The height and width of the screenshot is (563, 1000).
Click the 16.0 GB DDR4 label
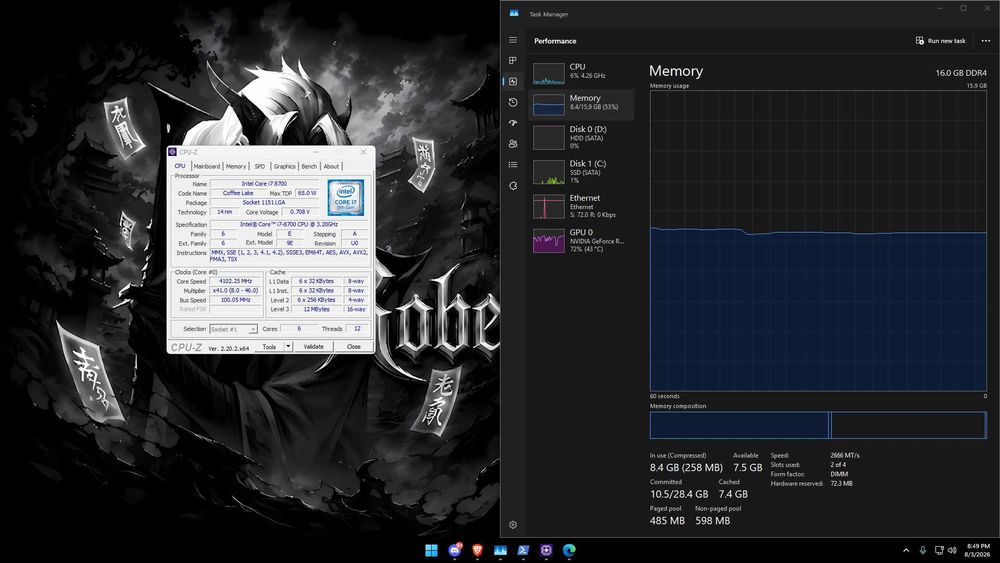[961, 73]
